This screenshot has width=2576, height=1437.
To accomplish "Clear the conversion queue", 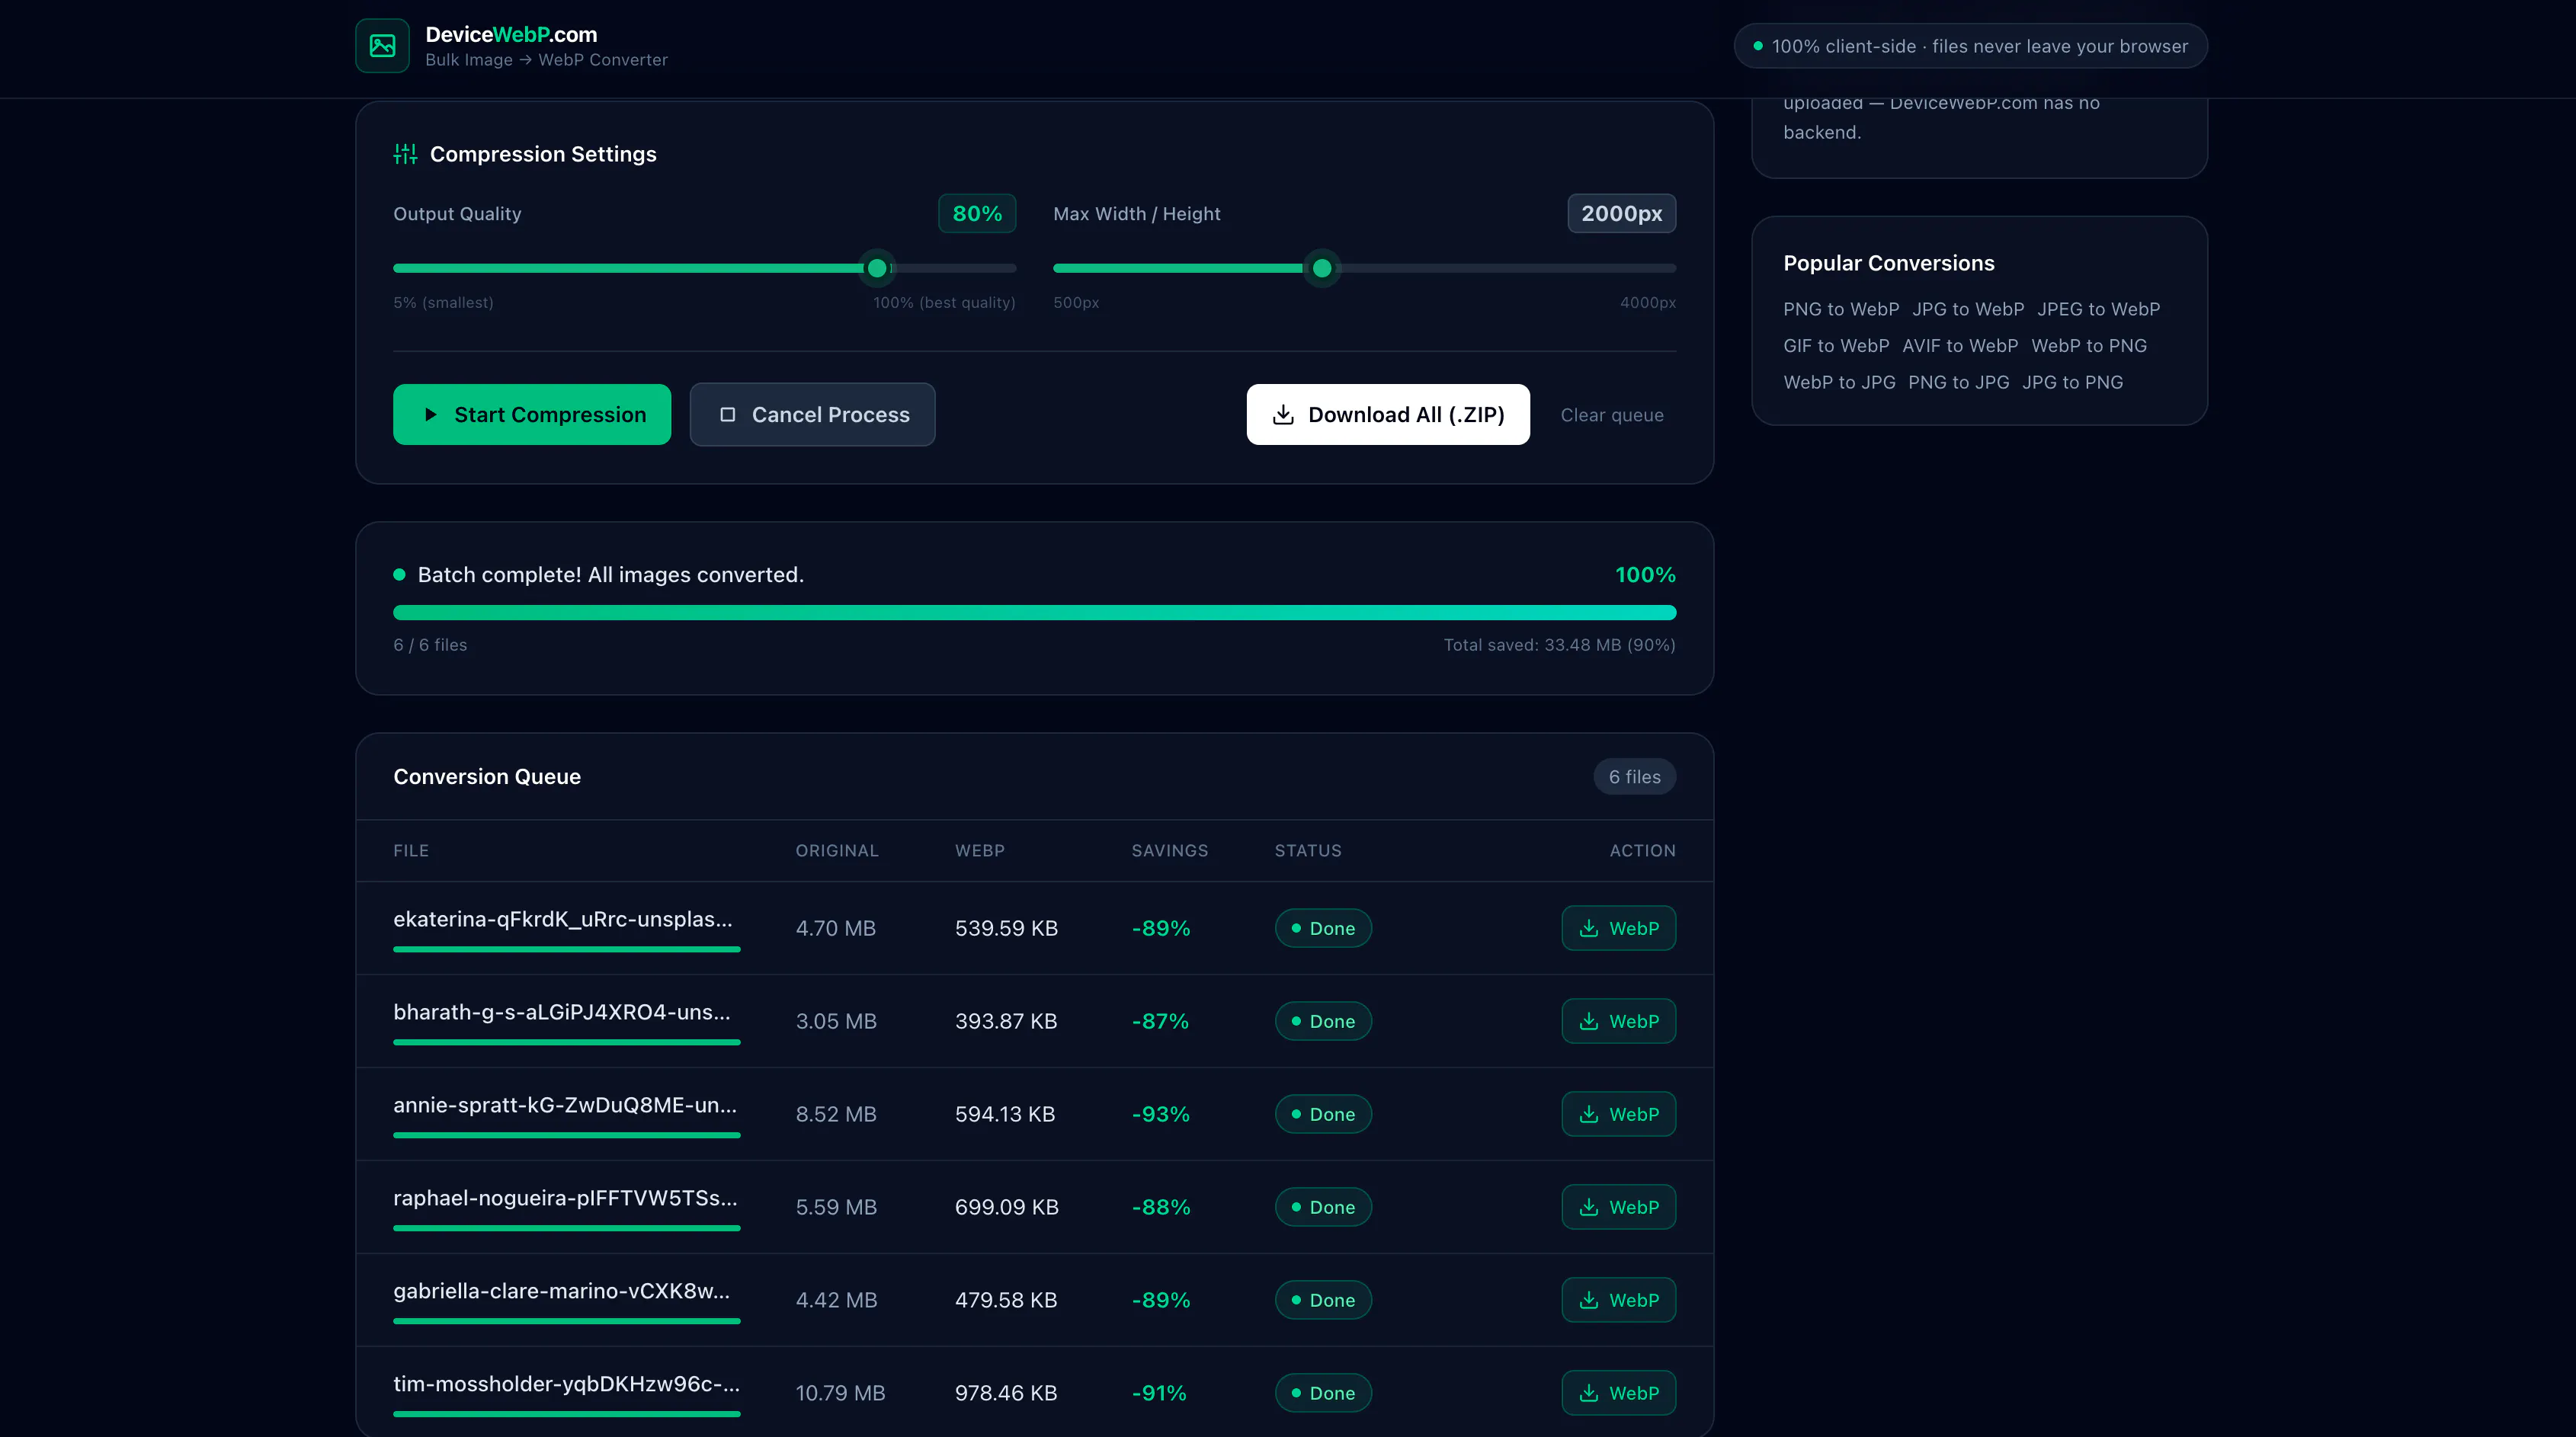I will [x=1612, y=415].
